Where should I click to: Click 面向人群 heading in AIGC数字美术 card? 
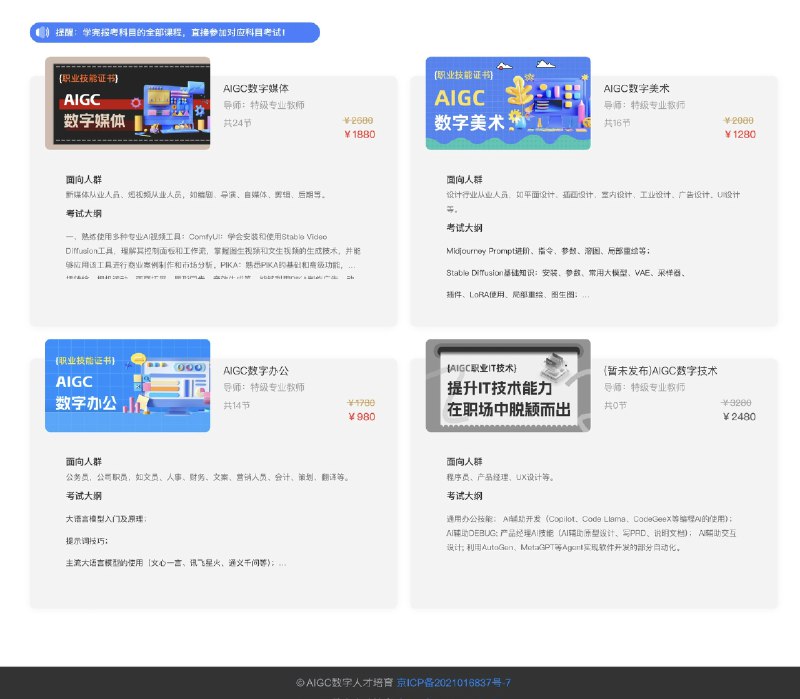point(464,179)
